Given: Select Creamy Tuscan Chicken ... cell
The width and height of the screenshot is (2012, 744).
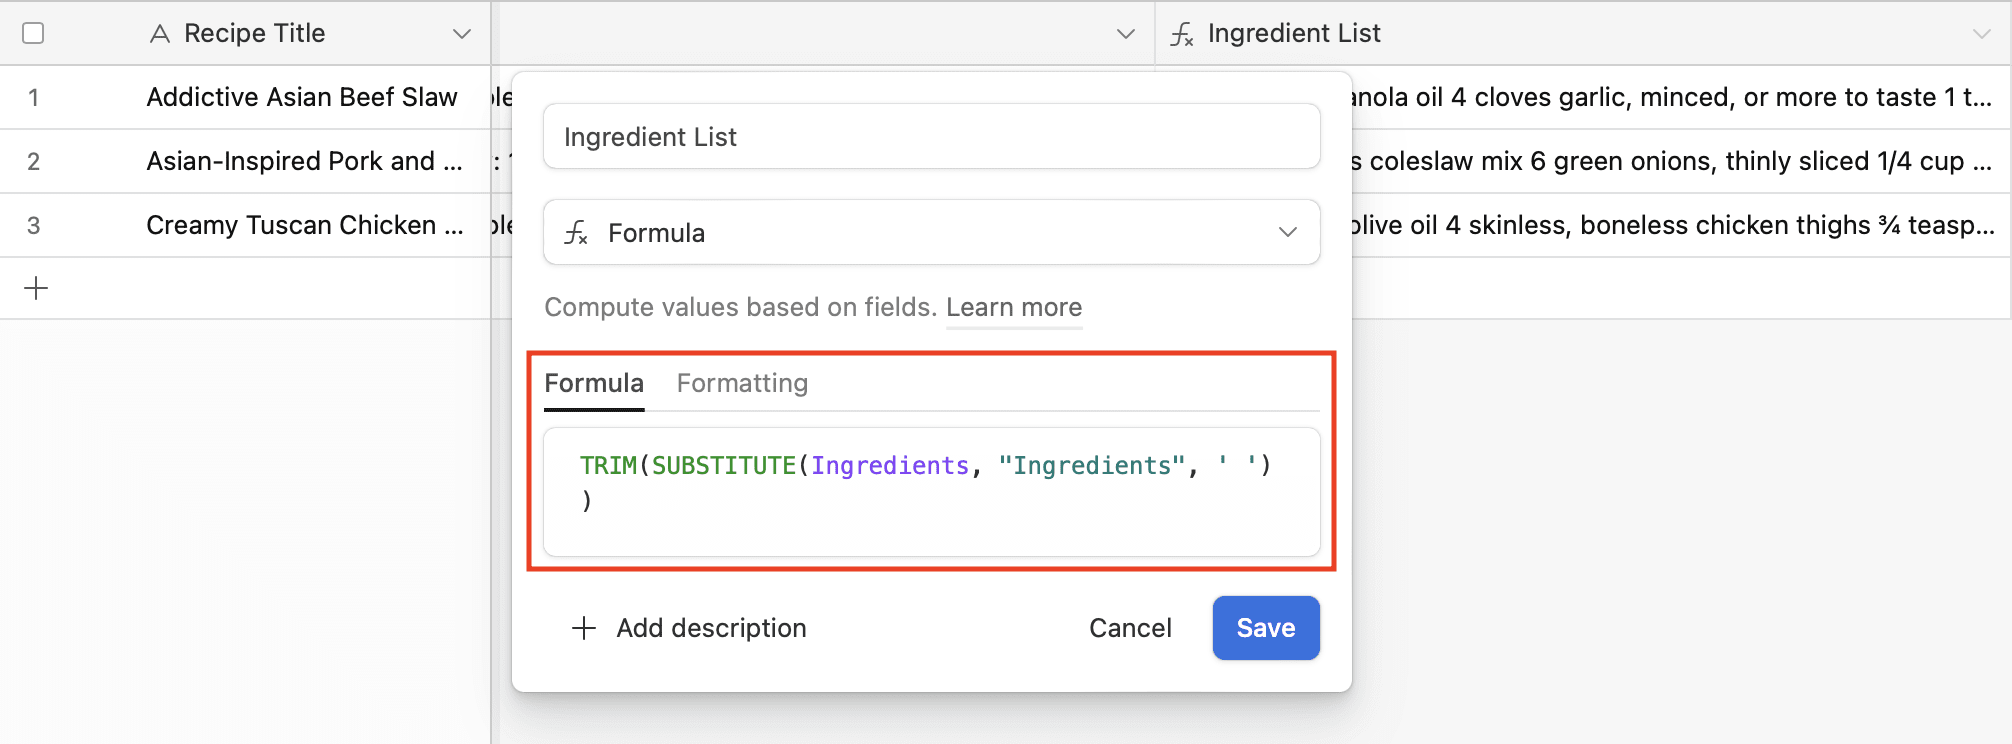Looking at the screenshot, I should 305,225.
